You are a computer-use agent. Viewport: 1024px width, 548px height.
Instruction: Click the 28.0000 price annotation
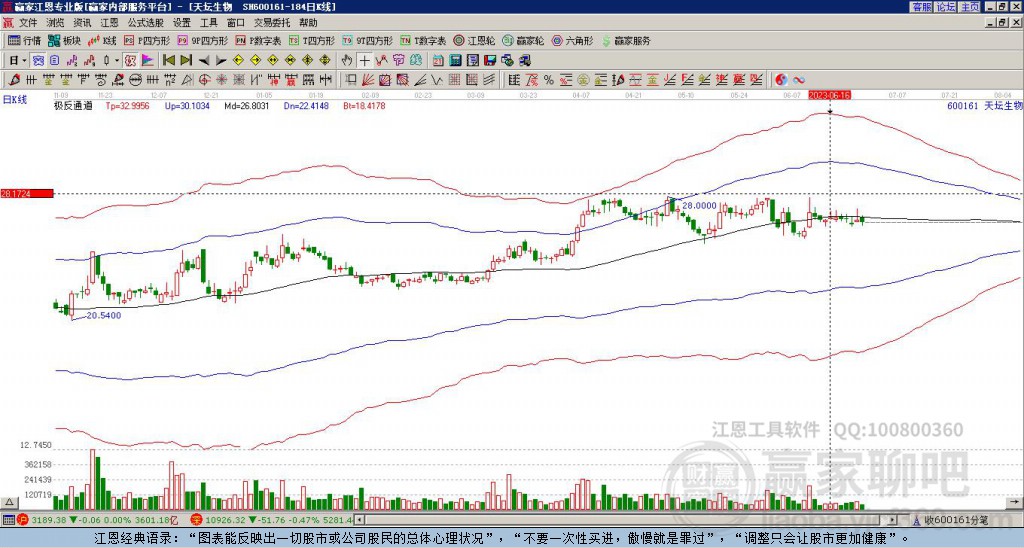(x=699, y=205)
